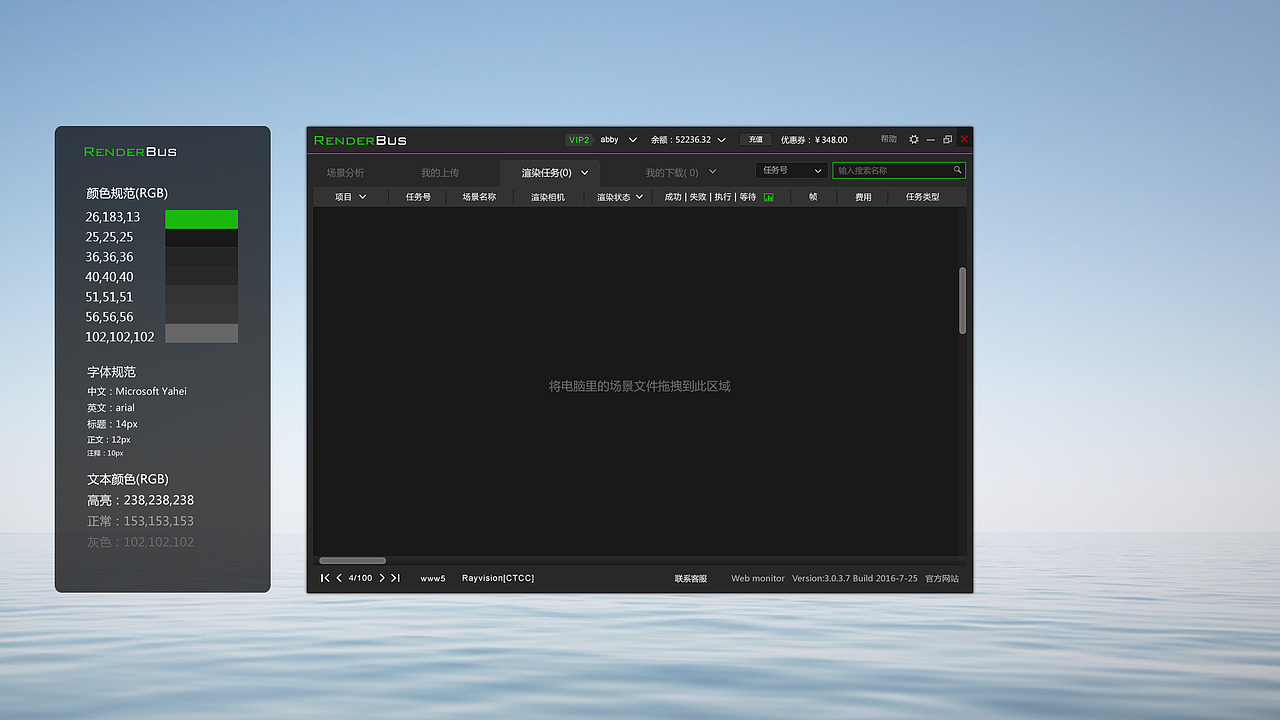Toggle the 成功 status filter
1280x720 pixels.
(672, 196)
